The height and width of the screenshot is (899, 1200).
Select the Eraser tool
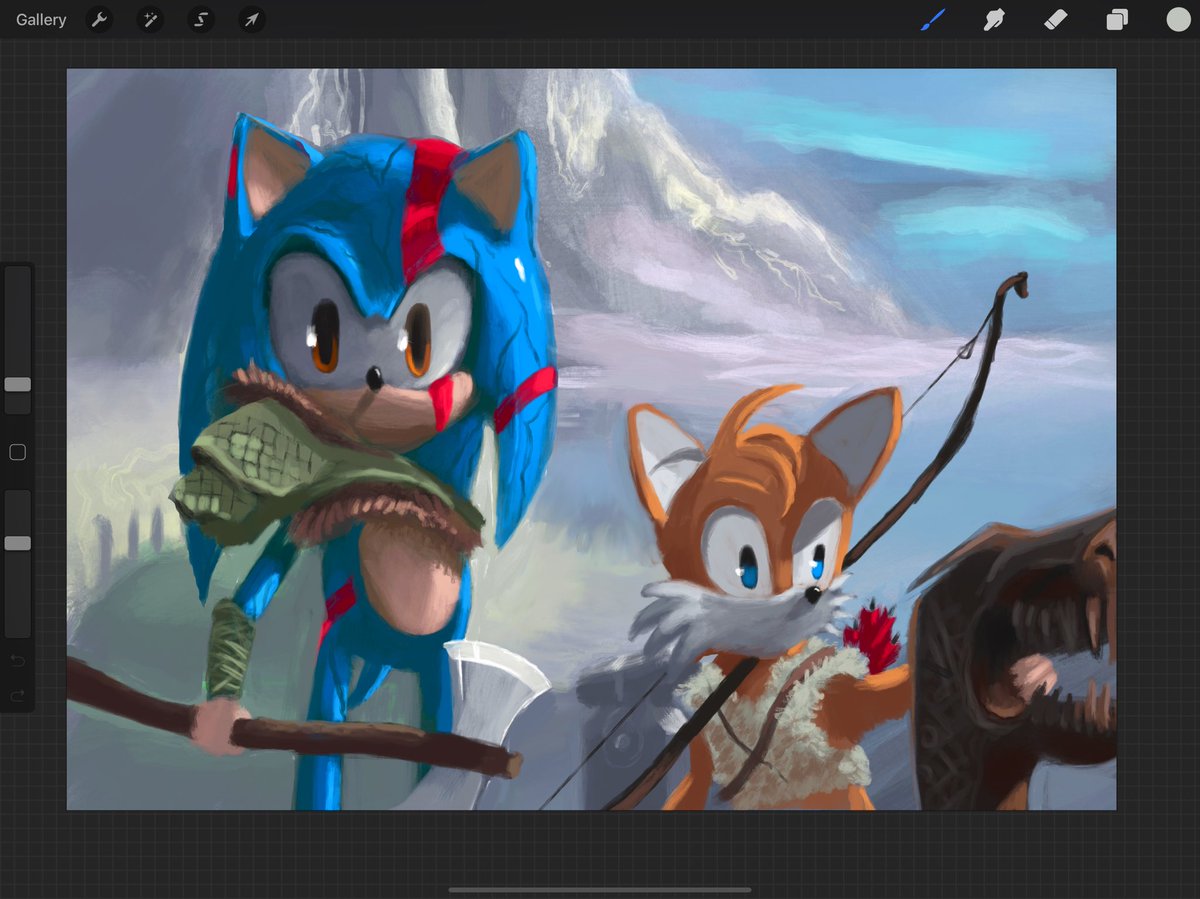pos(1056,20)
